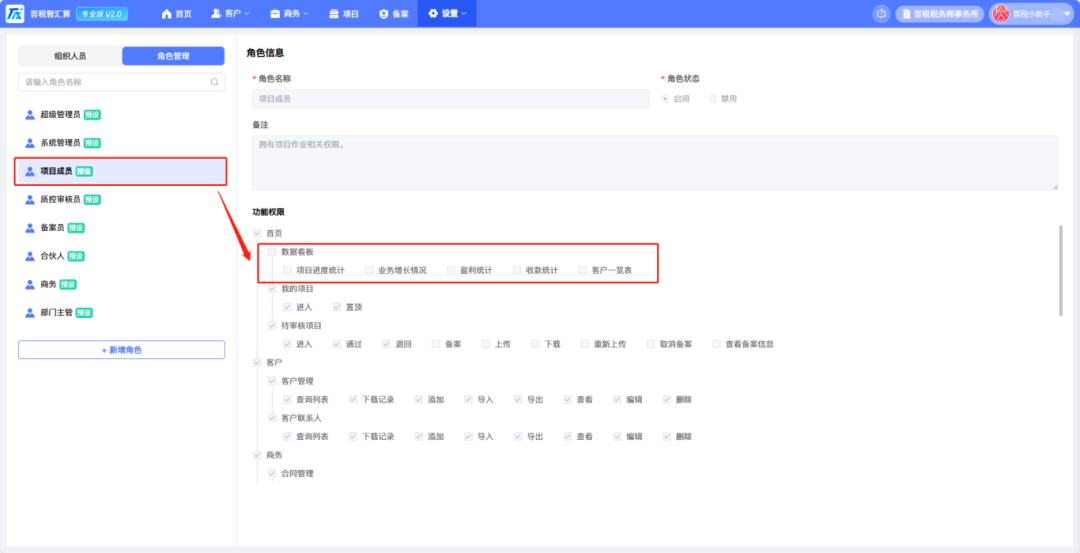This screenshot has width=1080, height=553.
Task: Click the user icon of 质控审核员
Action: (x=30, y=200)
